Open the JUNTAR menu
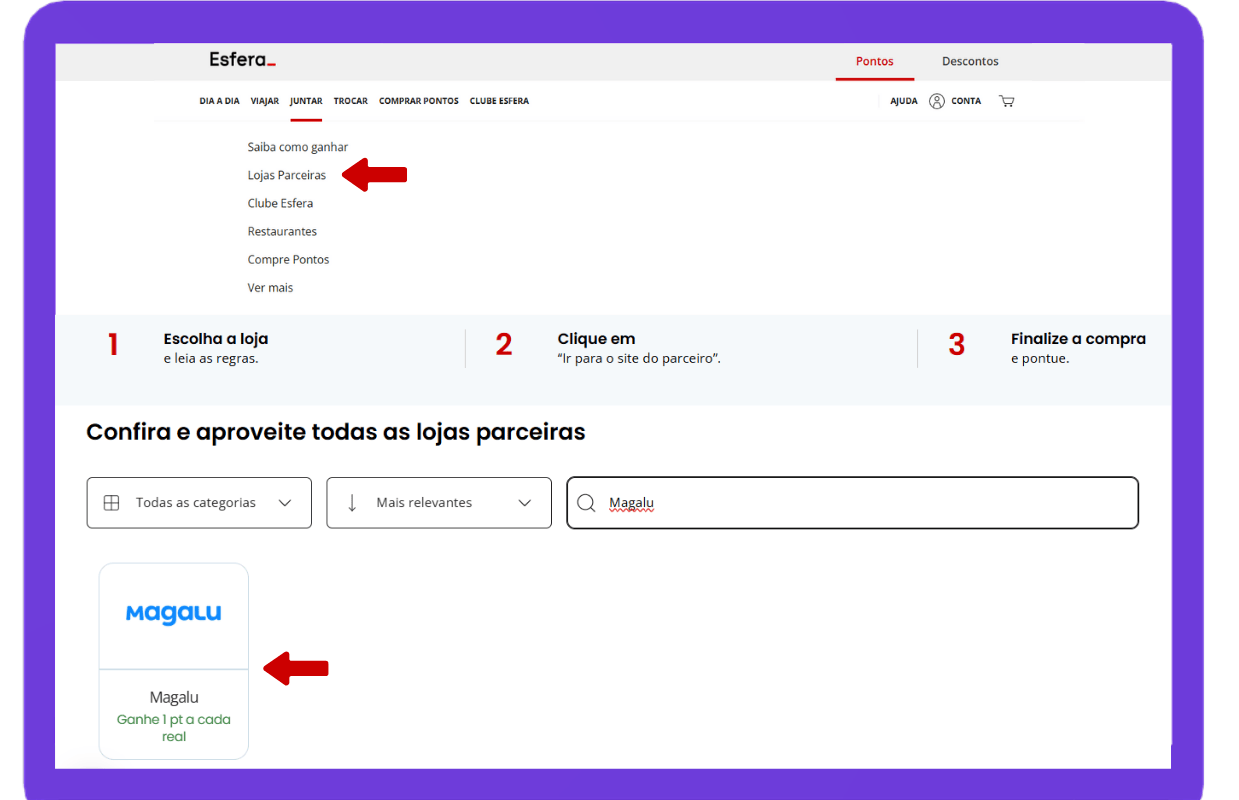This screenshot has height=800, width=1239. [x=306, y=101]
